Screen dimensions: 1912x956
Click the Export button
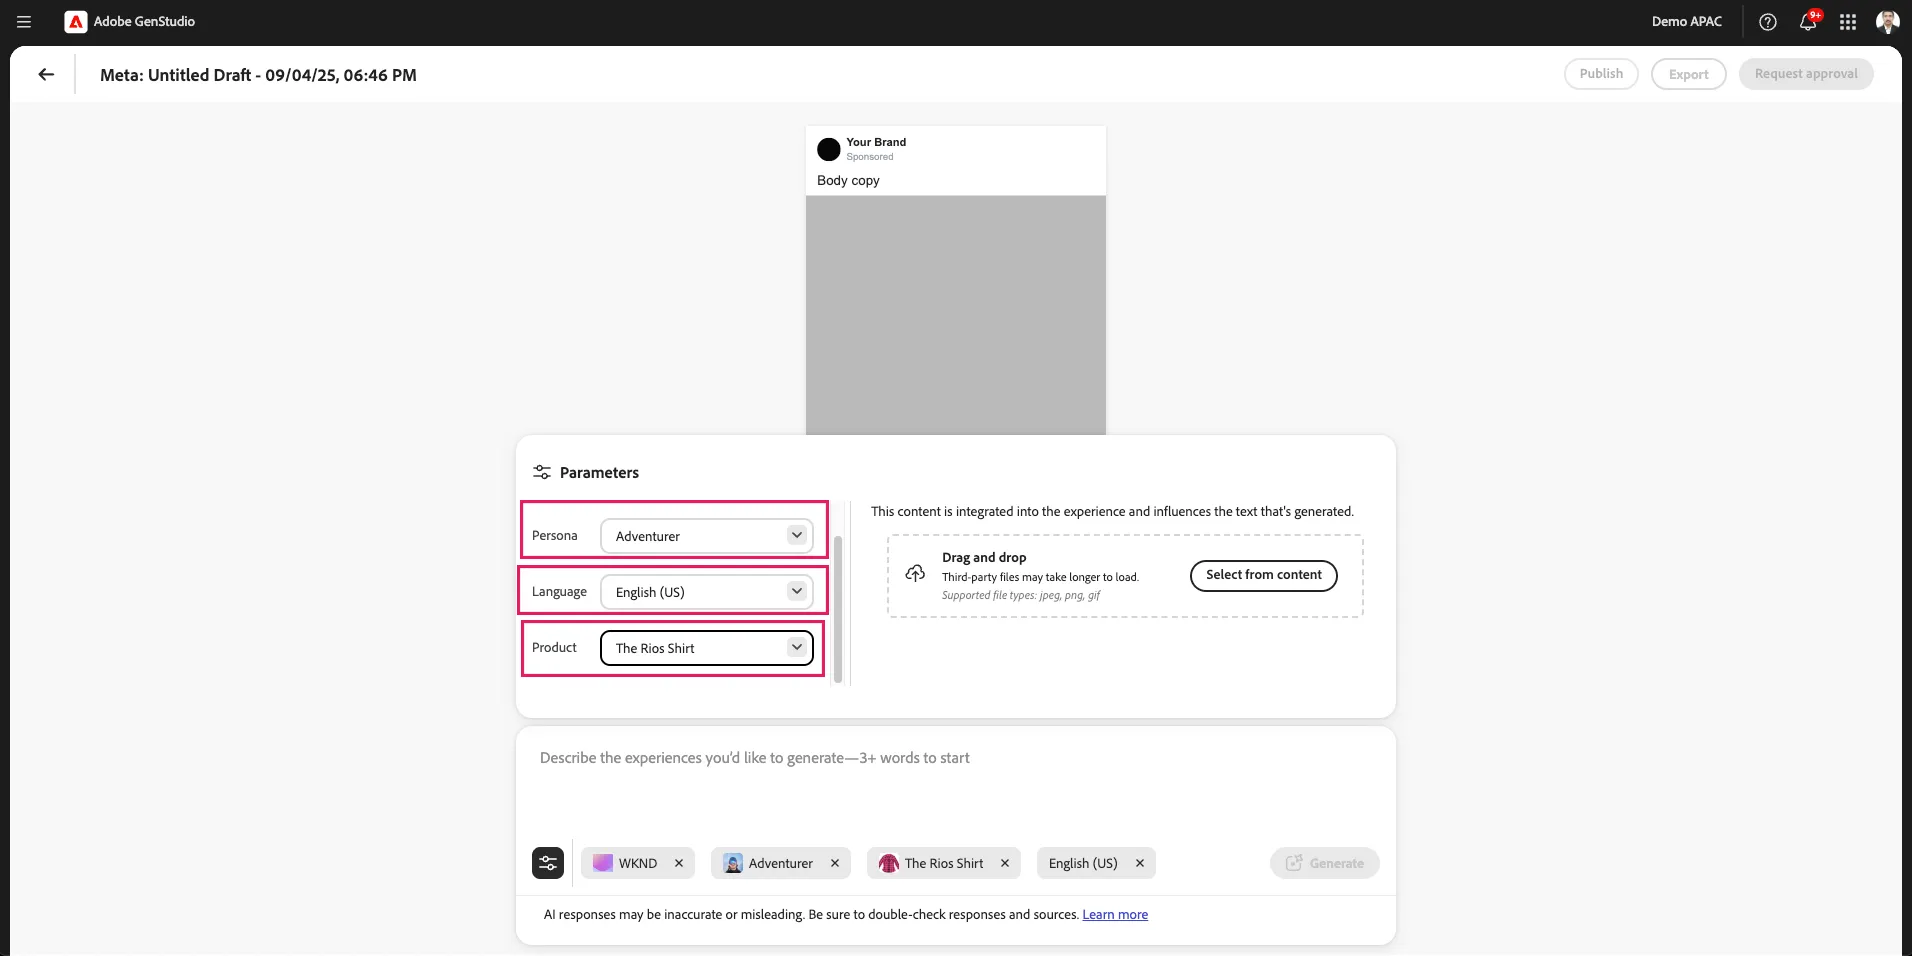click(x=1688, y=74)
